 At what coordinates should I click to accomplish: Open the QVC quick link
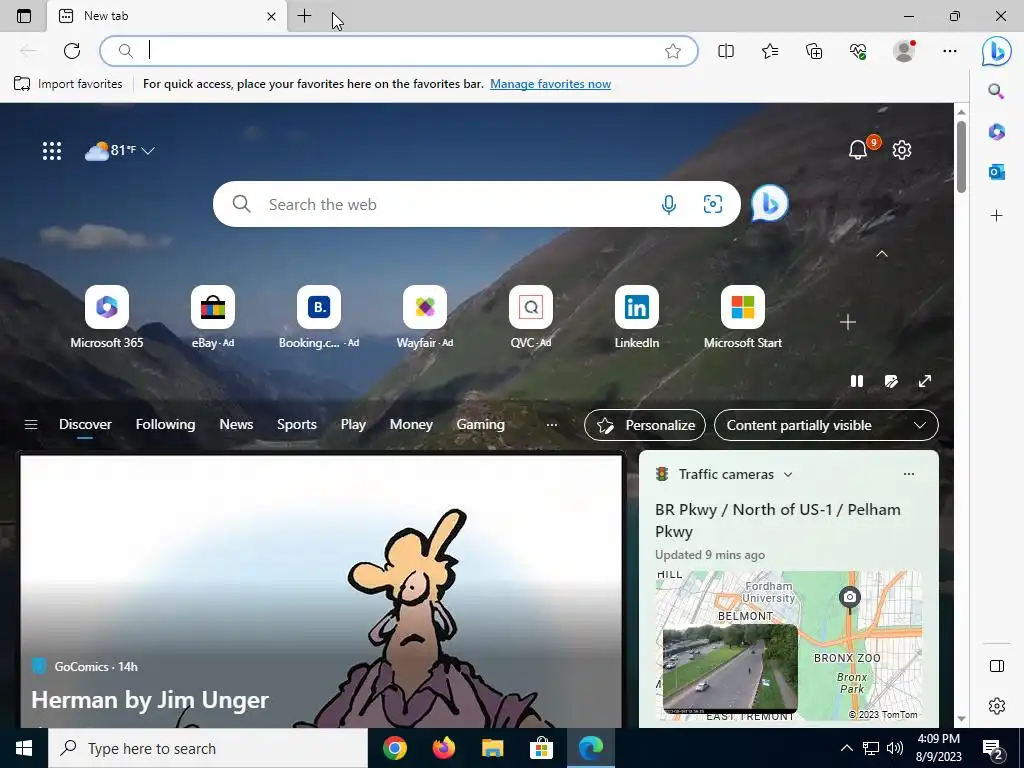530,317
